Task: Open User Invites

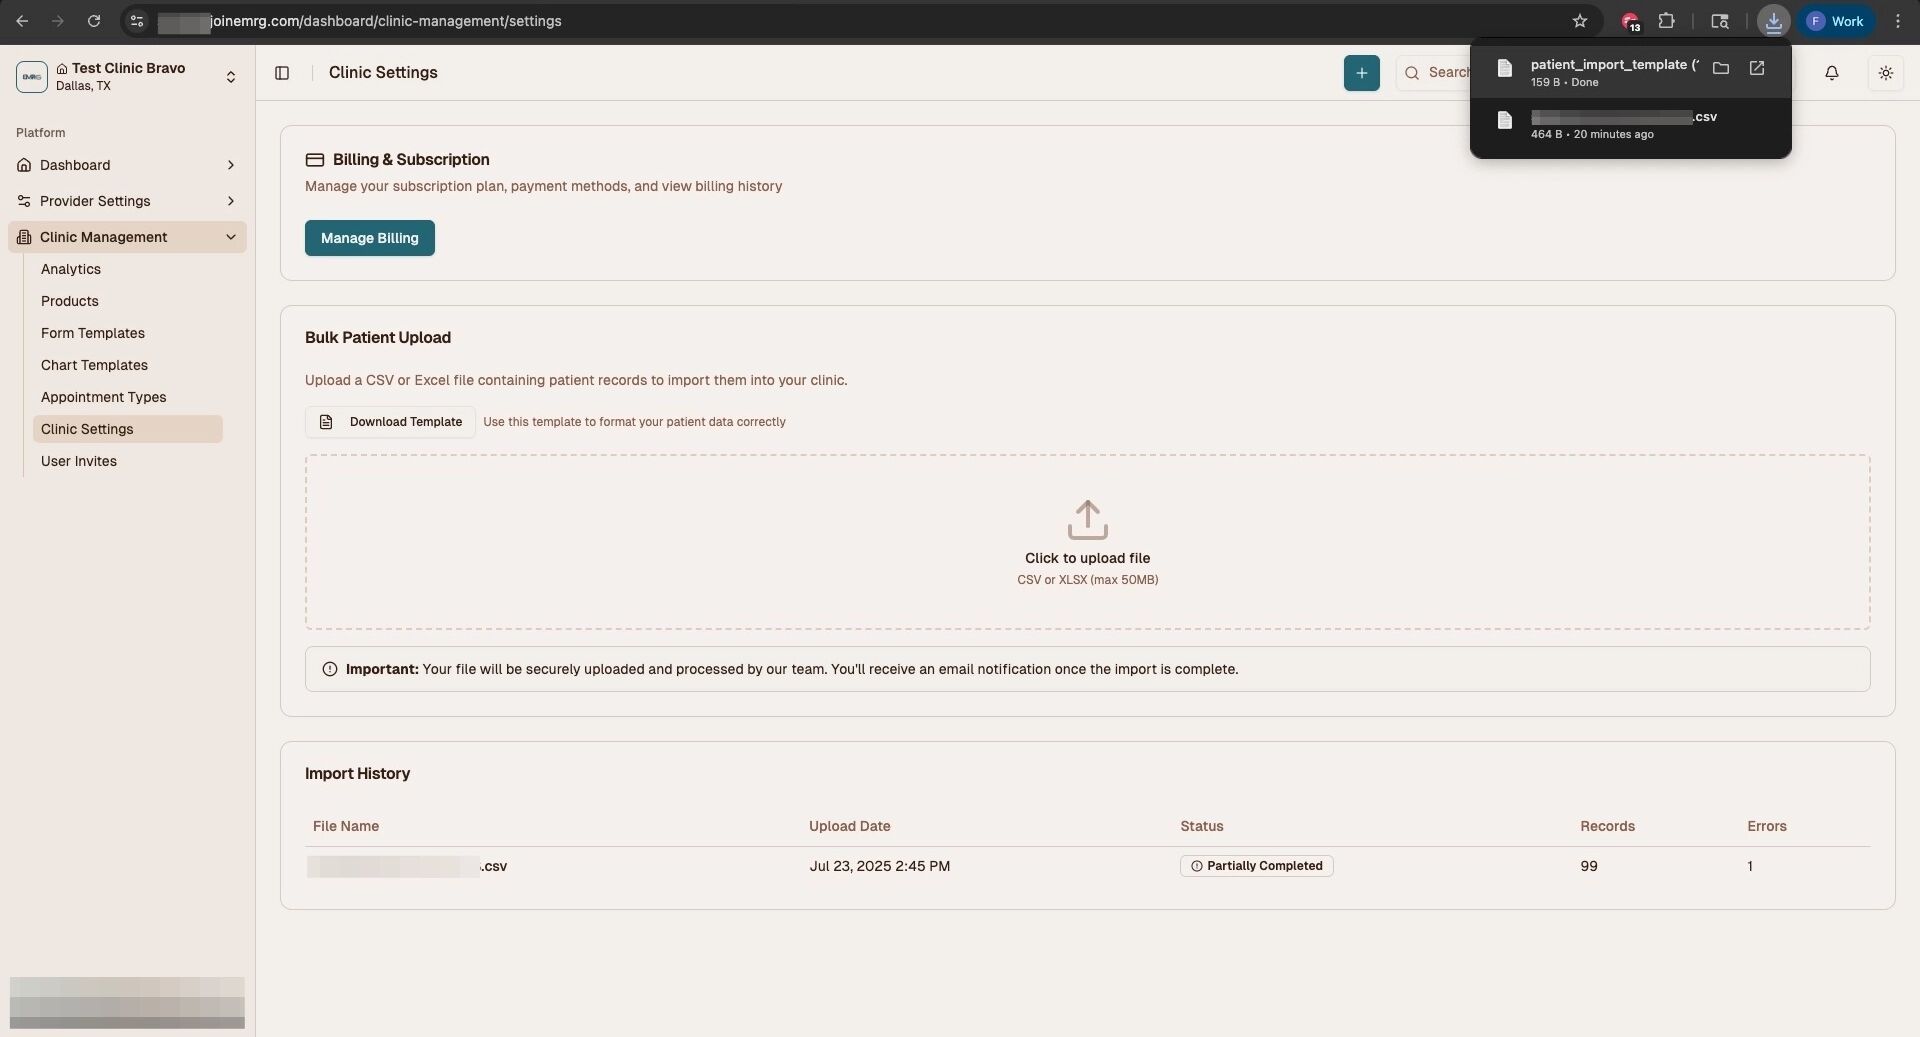Action: click(x=79, y=461)
